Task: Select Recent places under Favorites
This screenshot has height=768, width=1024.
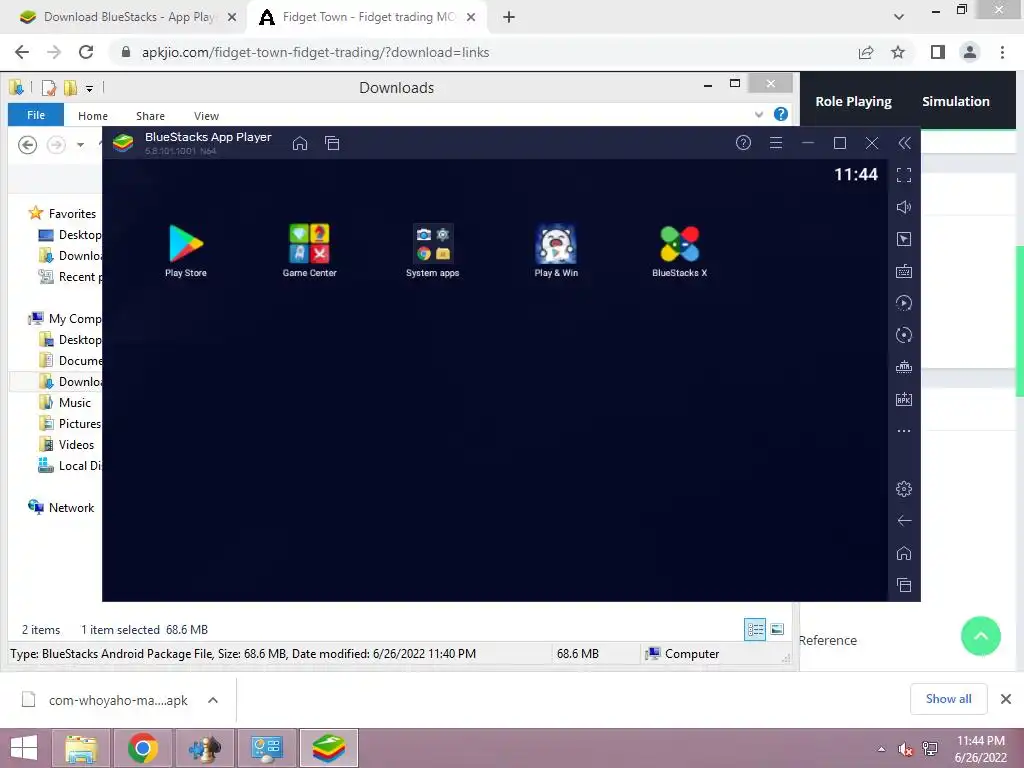Action: pyautogui.click(x=71, y=277)
